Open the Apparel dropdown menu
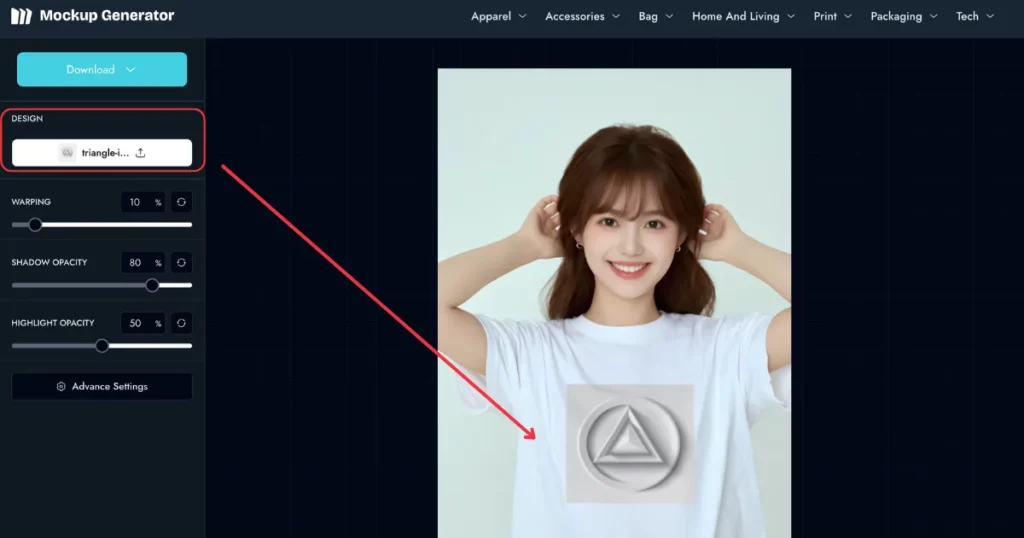 (497, 16)
